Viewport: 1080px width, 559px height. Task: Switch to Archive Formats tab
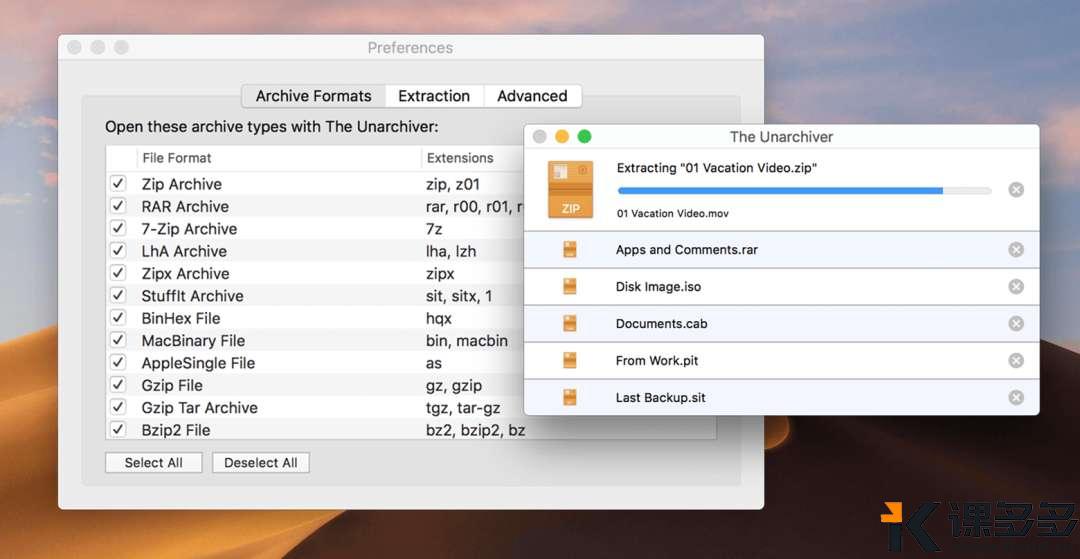click(313, 96)
